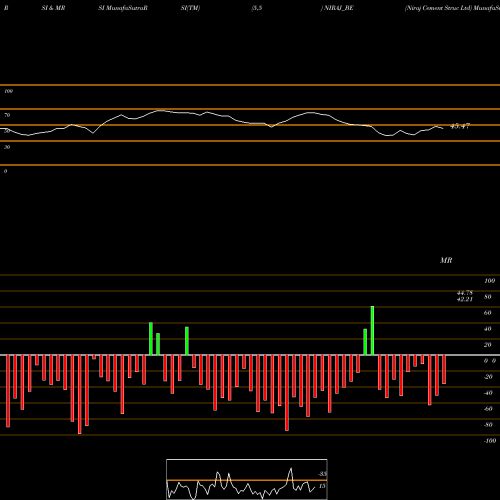The height and width of the screenshot is (500, 500).
Task: Click the -80 label on the MR axis
Action: click(x=488, y=425)
